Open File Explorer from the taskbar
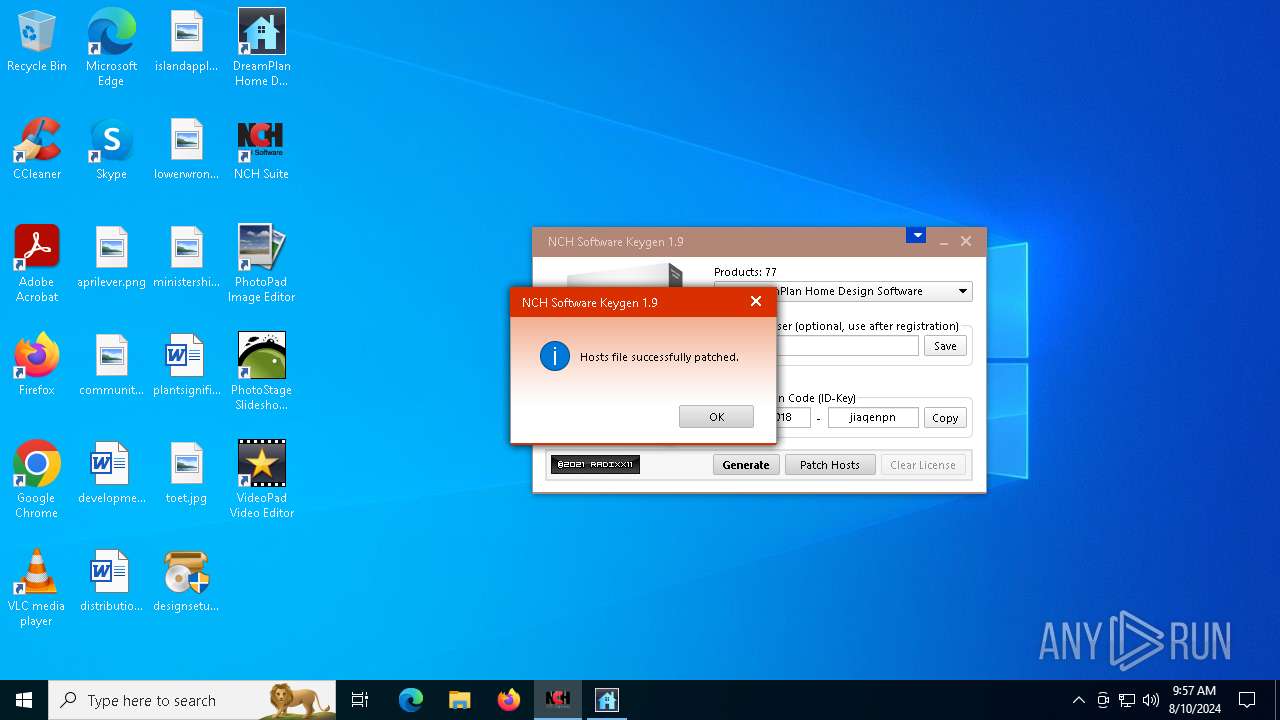Viewport: 1280px width, 720px height. (x=460, y=700)
